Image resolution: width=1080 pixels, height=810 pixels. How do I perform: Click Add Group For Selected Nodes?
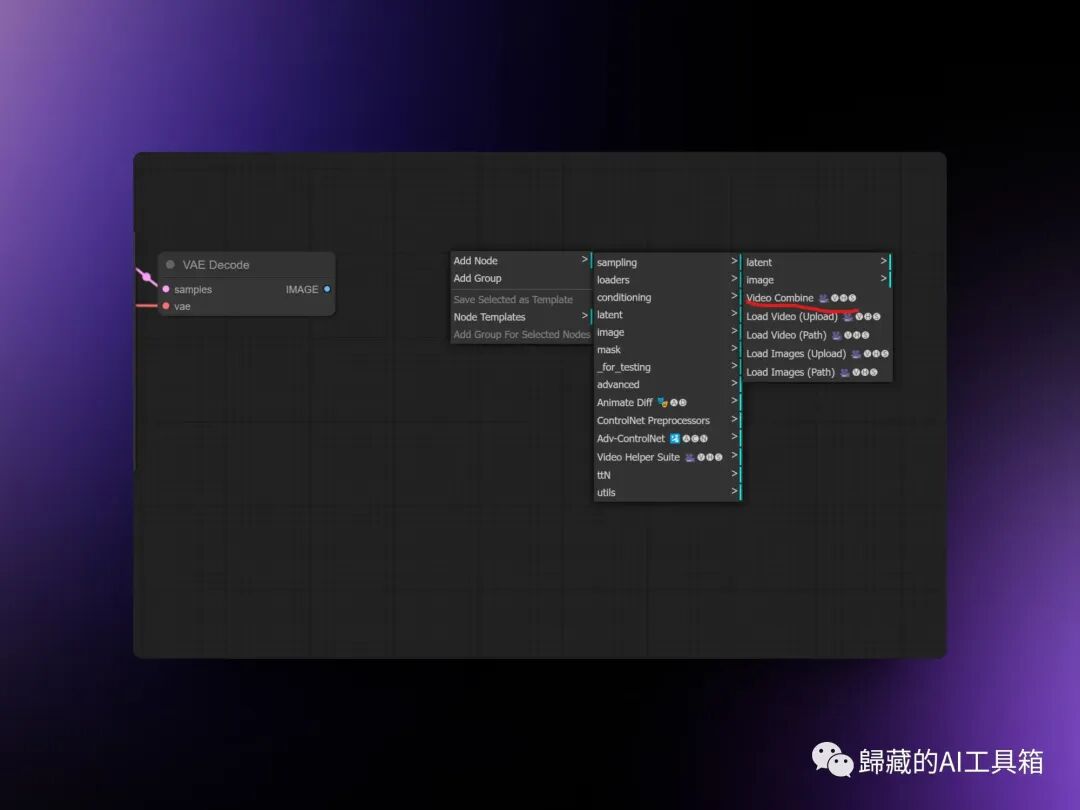(x=521, y=335)
